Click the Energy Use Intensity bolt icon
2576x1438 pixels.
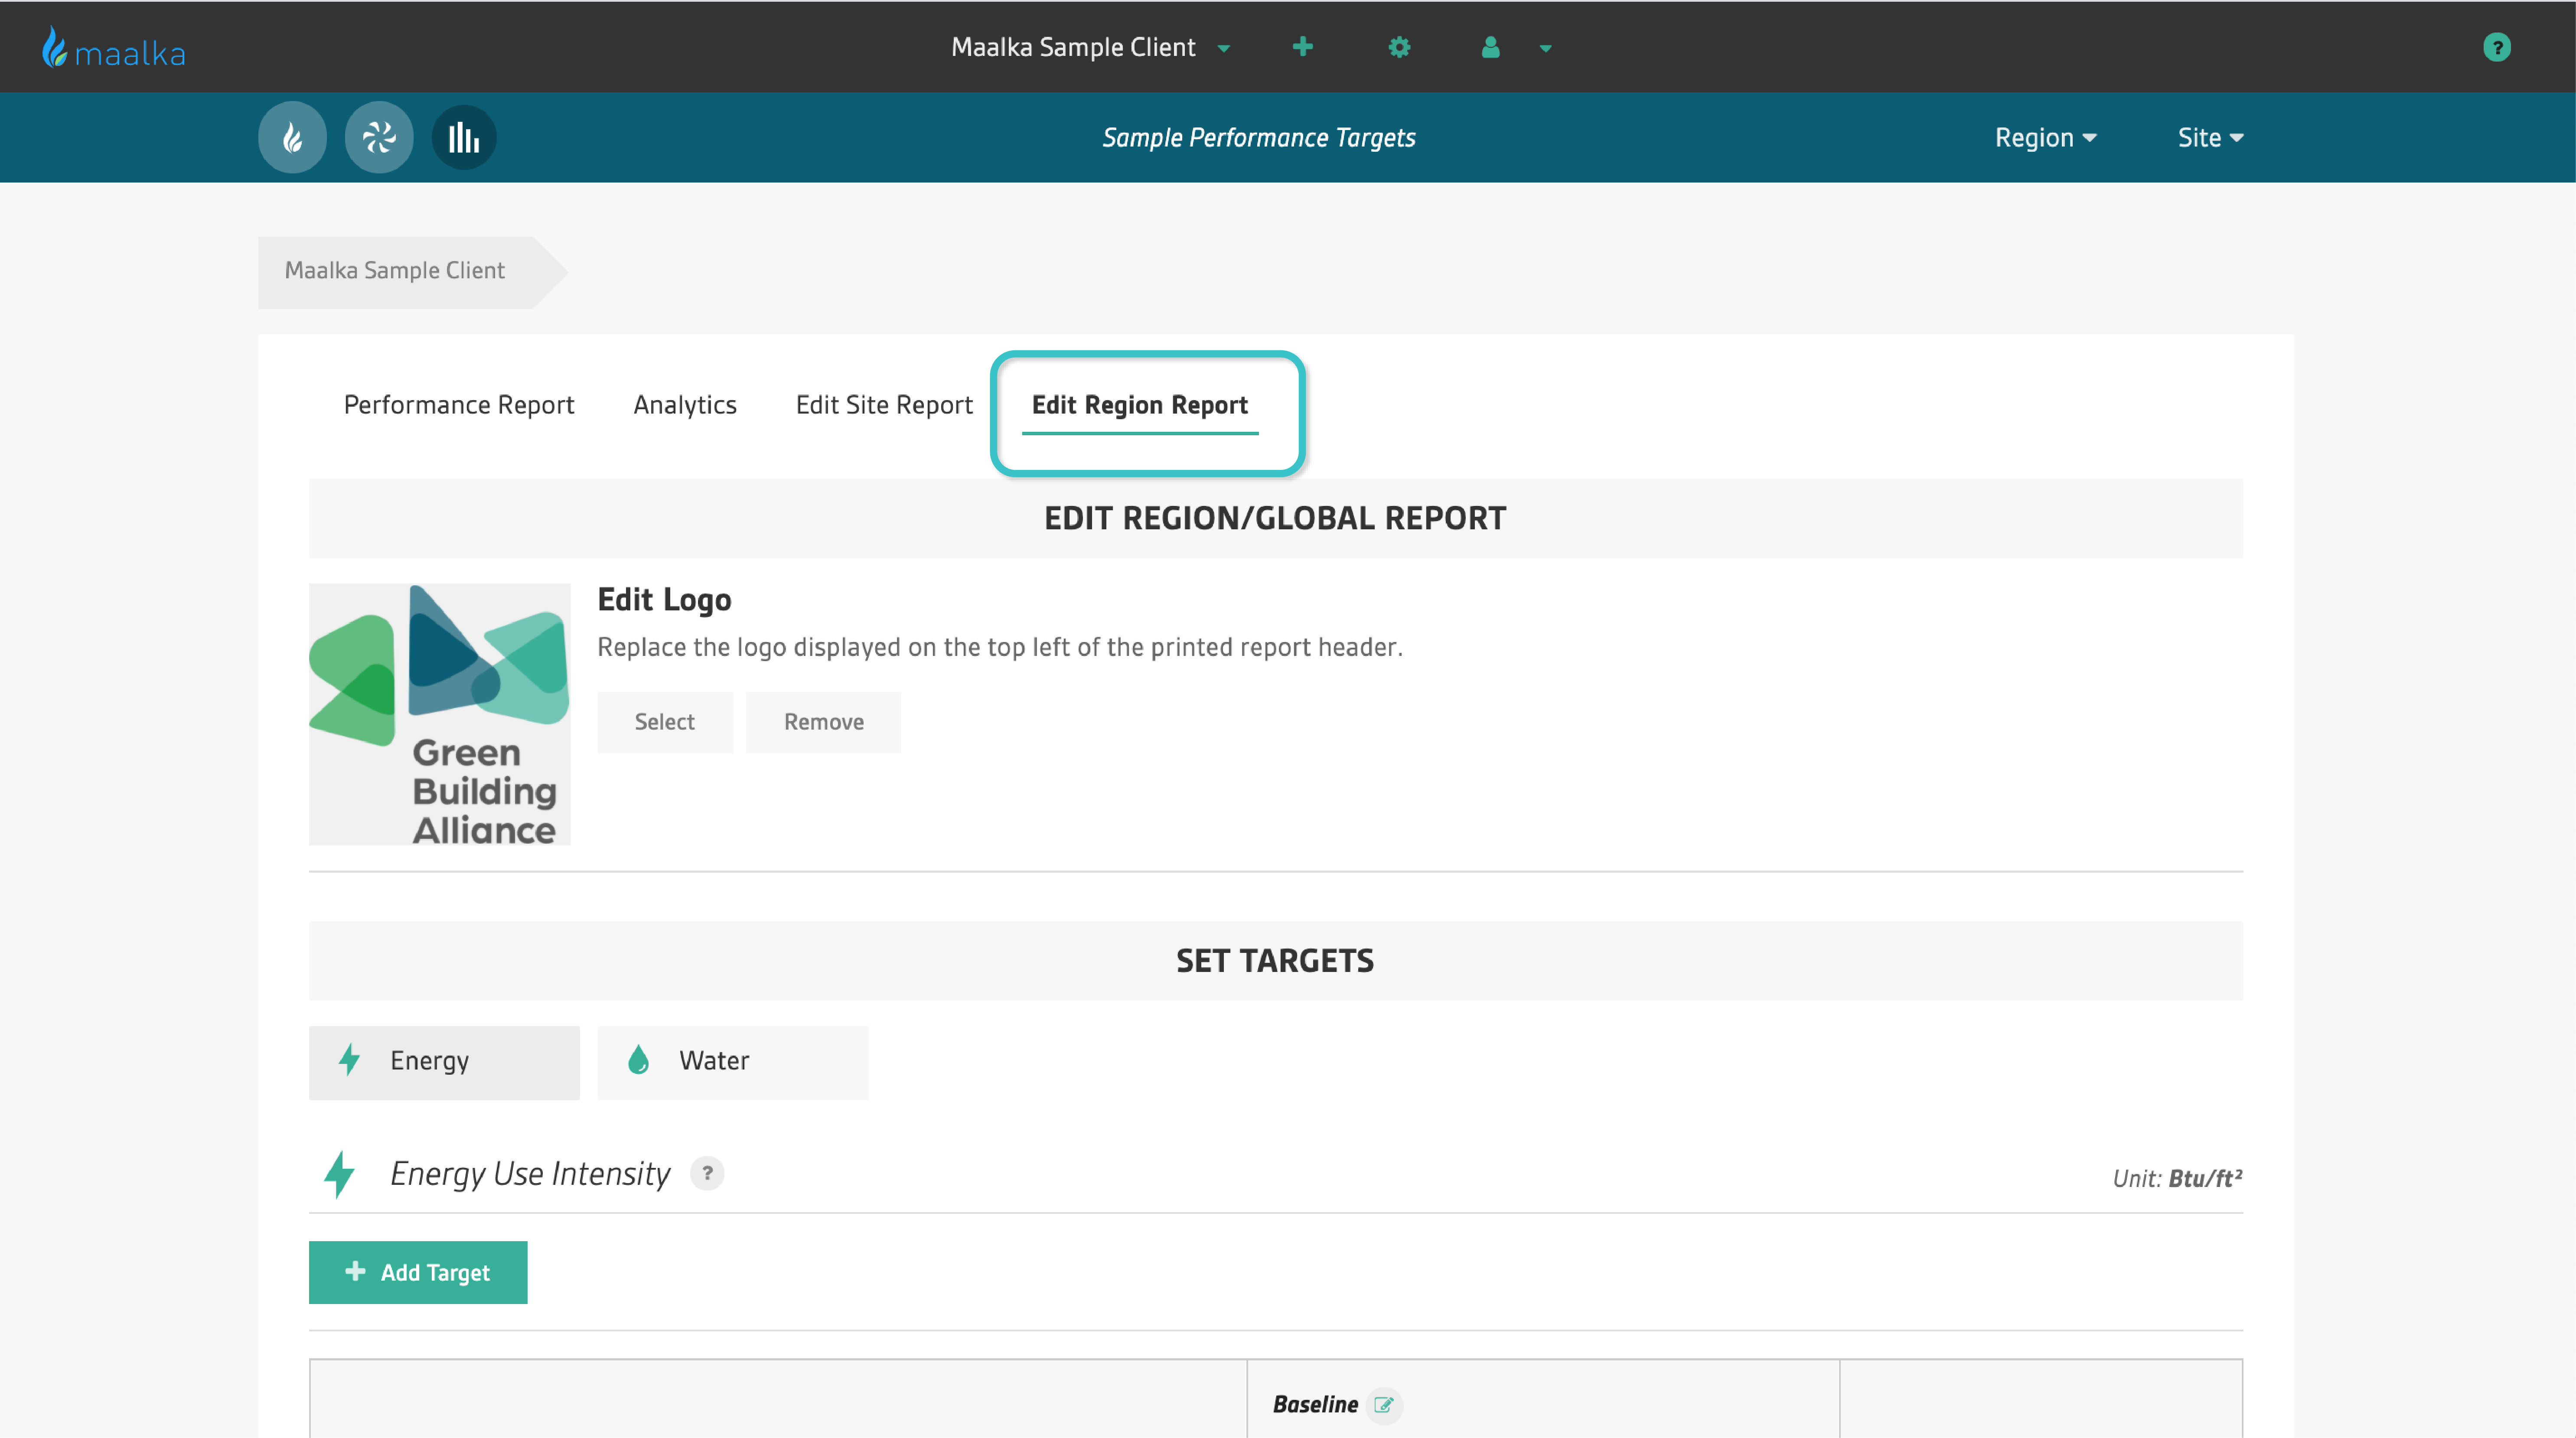pos(340,1174)
